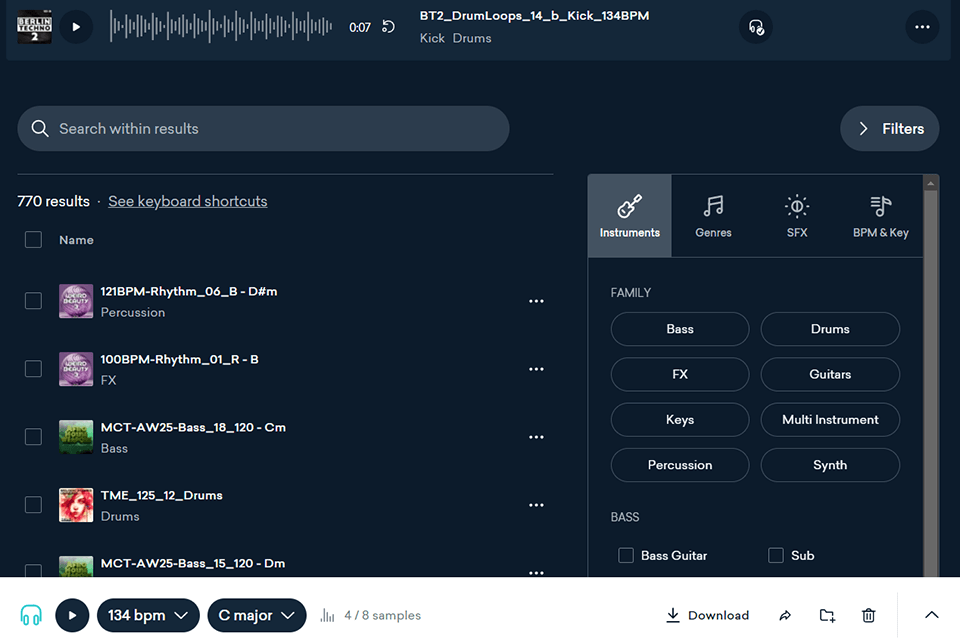Click the filter panel scrollbar track
This screenshot has width=960, height=640.
[931, 383]
